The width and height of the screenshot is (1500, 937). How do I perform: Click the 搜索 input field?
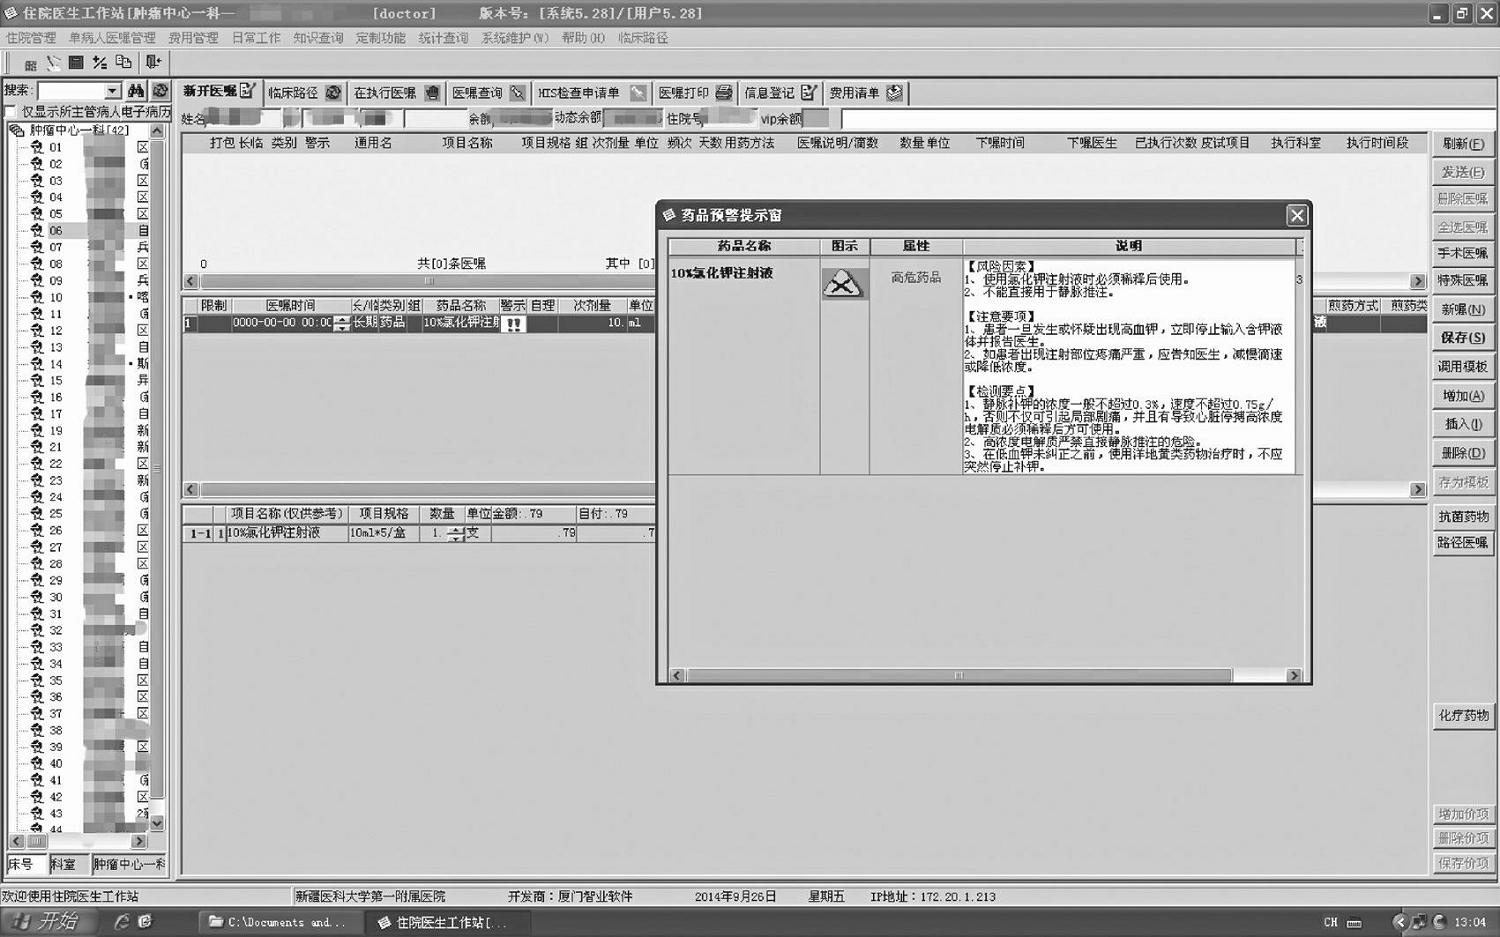click(71, 91)
